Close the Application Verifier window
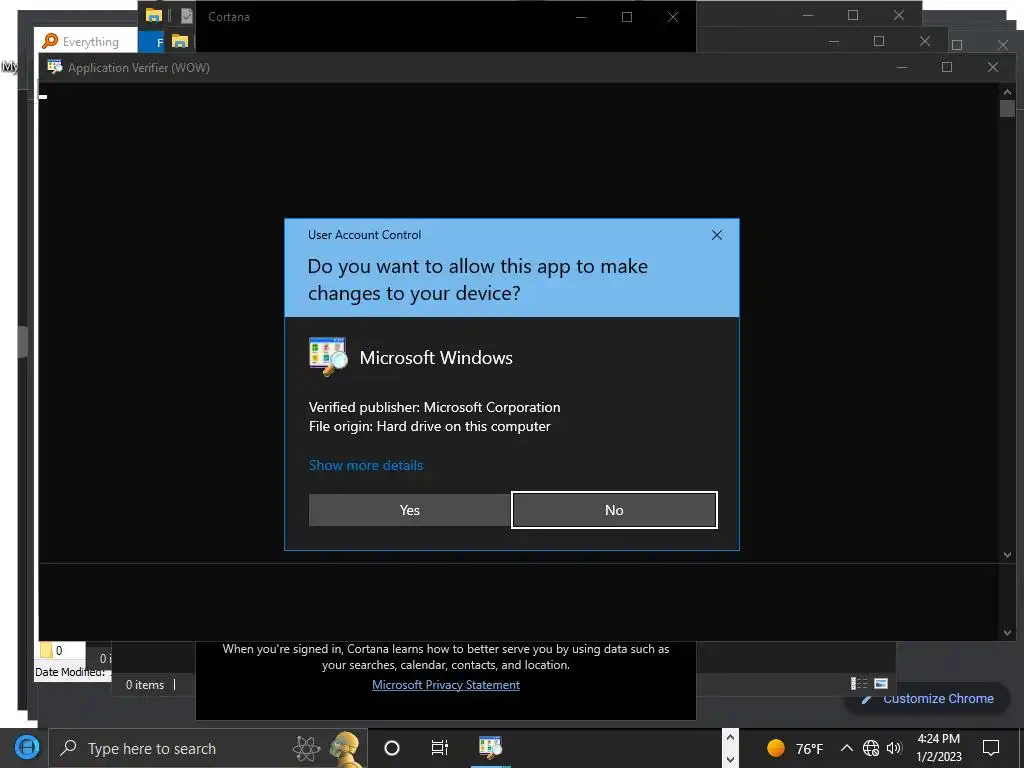This screenshot has width=1024, height=768. click(993, 67)
